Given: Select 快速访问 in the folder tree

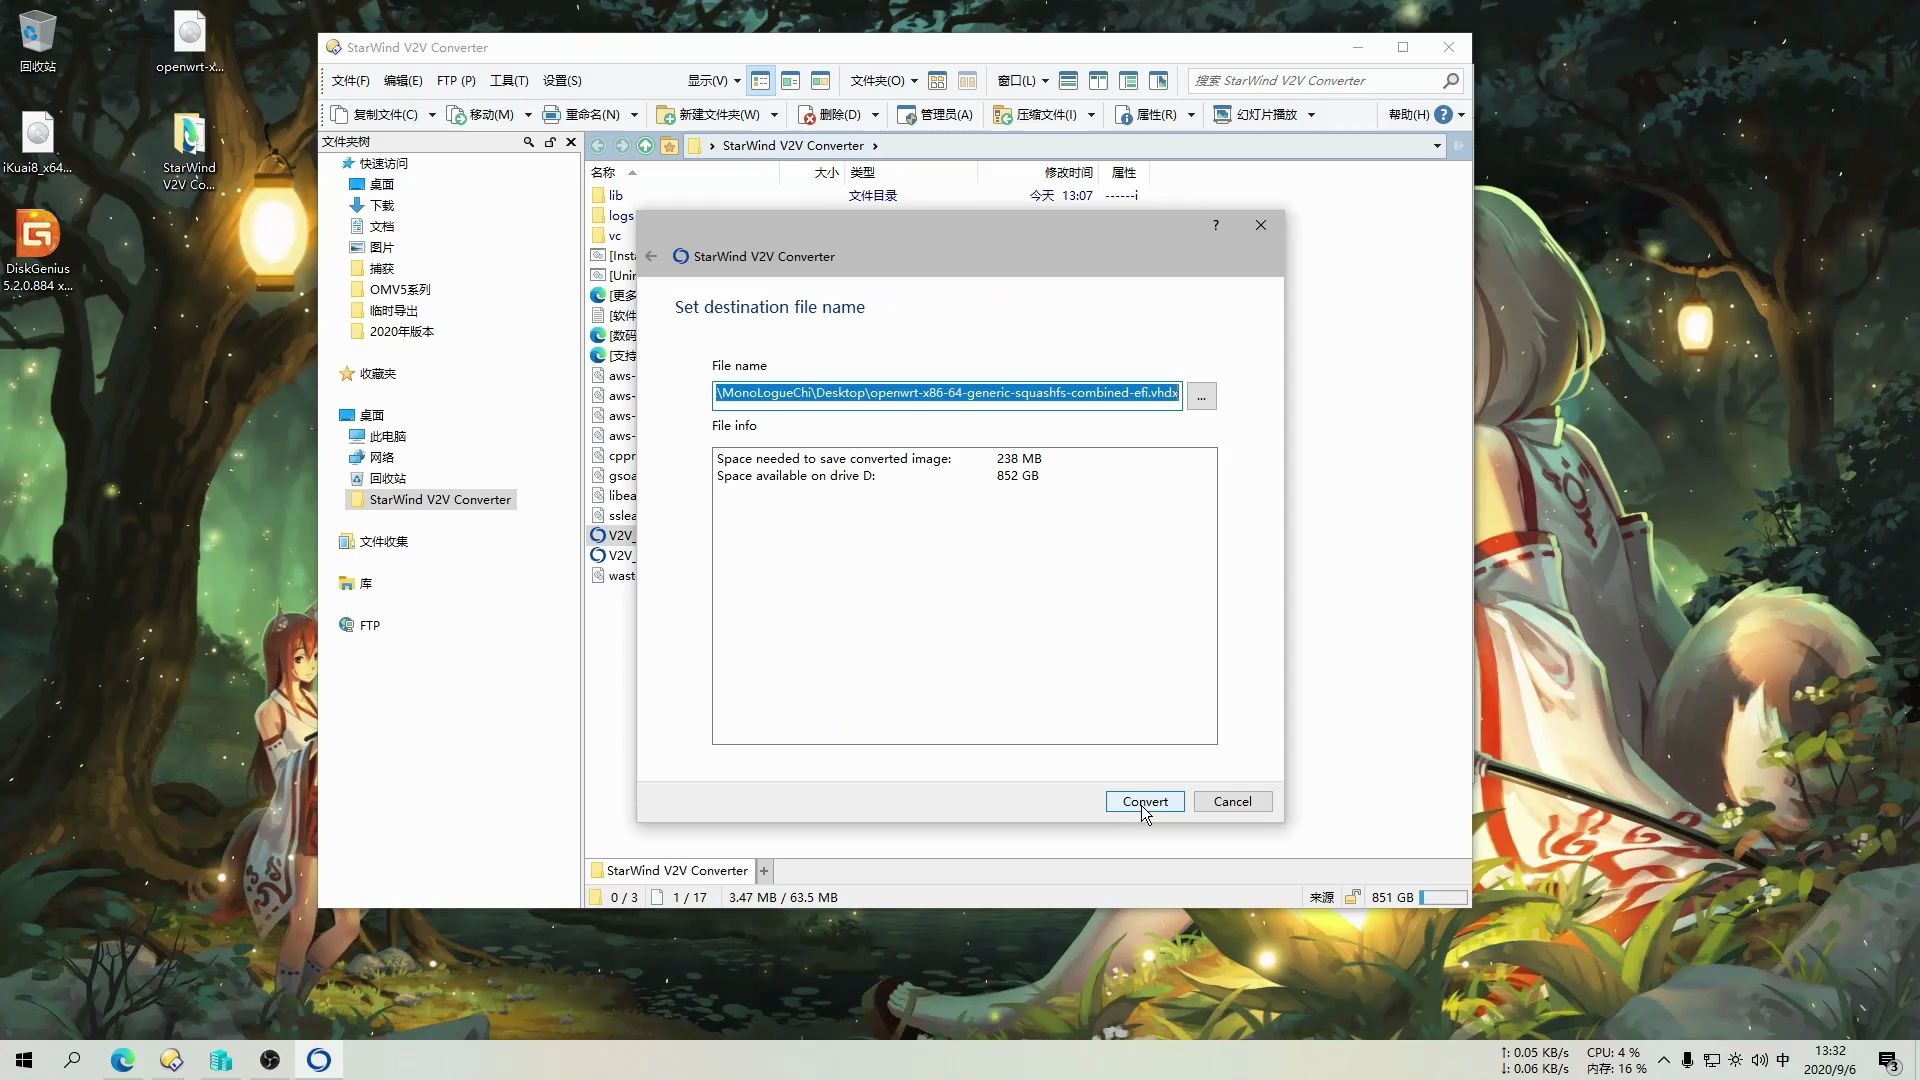Looking at the screenshot, I should click(384, 163).
